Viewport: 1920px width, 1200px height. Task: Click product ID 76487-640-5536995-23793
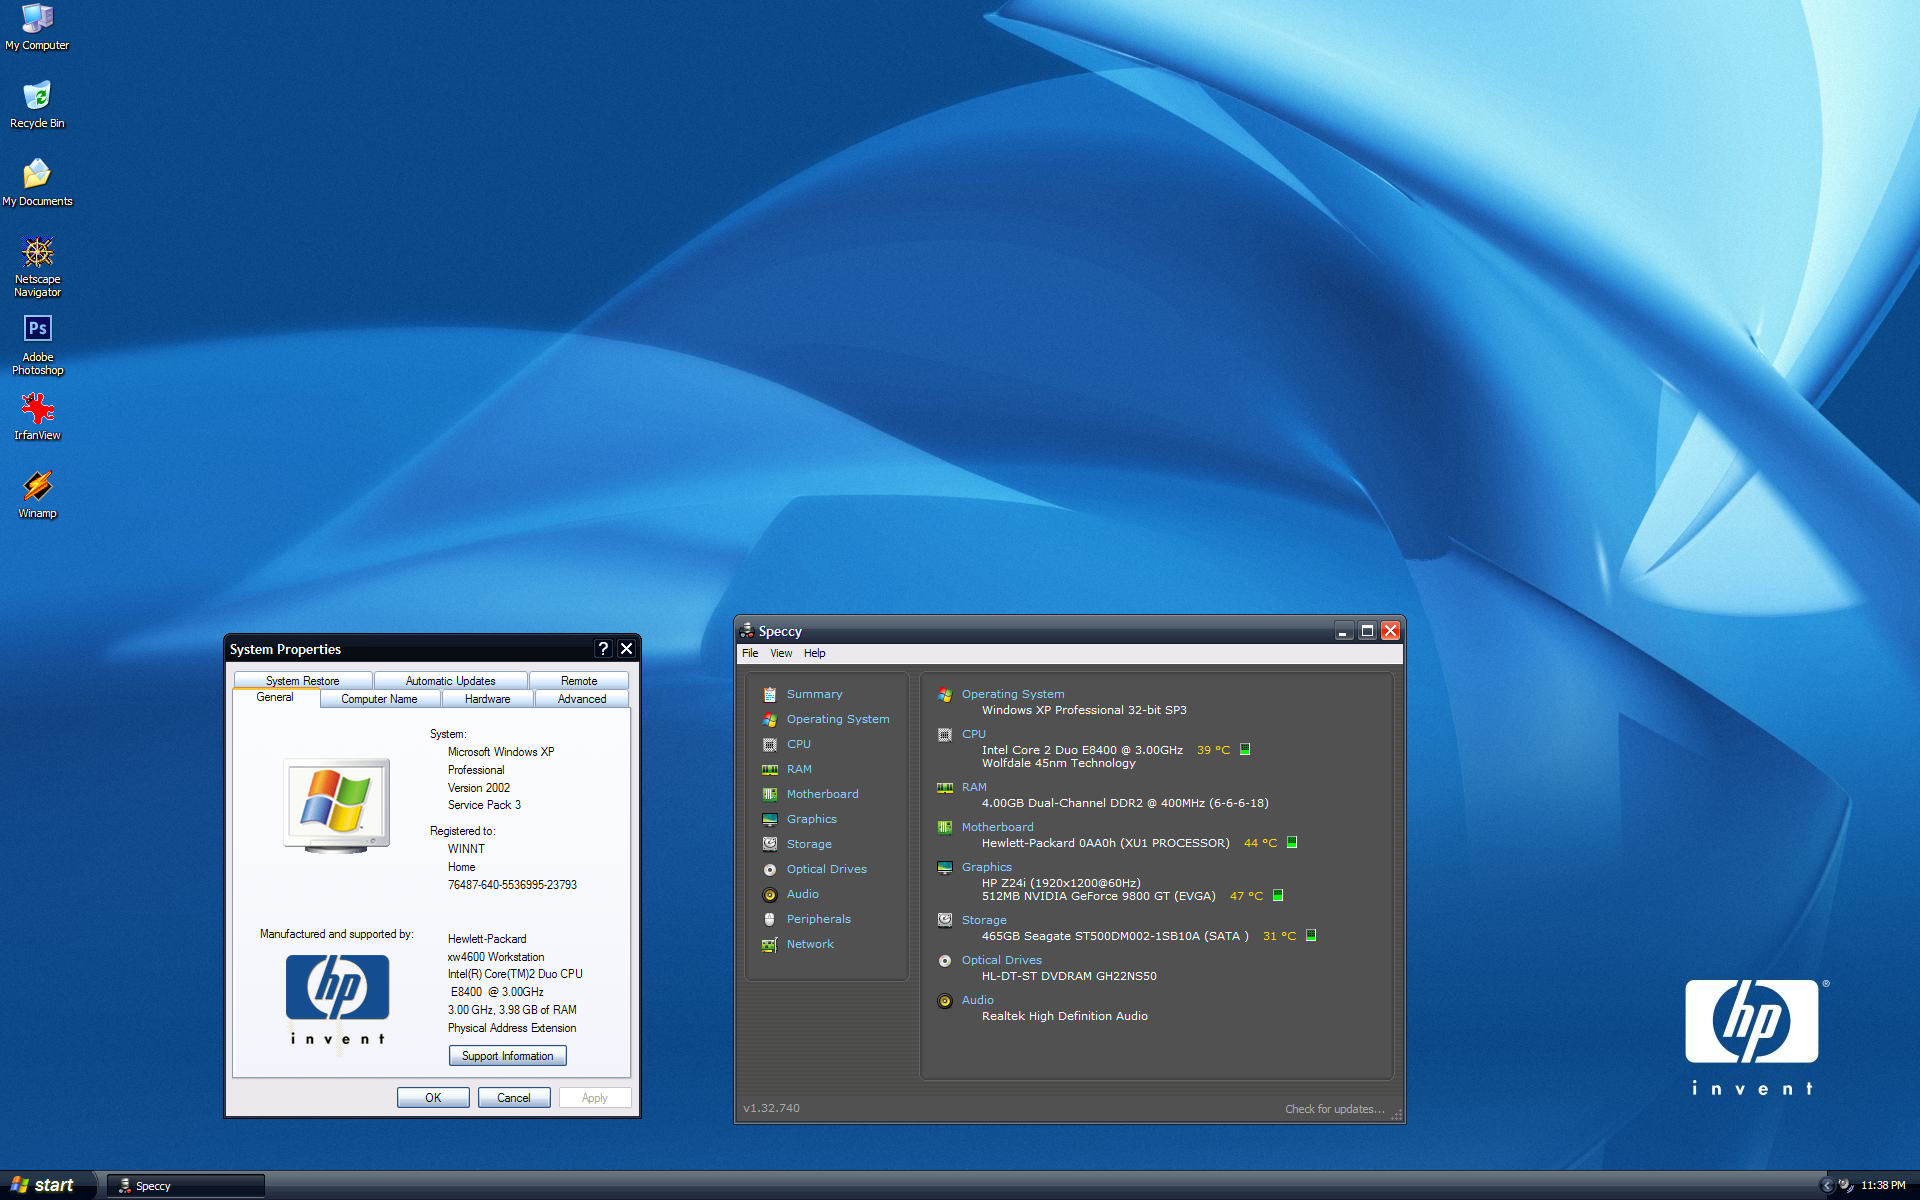(512, 885)
